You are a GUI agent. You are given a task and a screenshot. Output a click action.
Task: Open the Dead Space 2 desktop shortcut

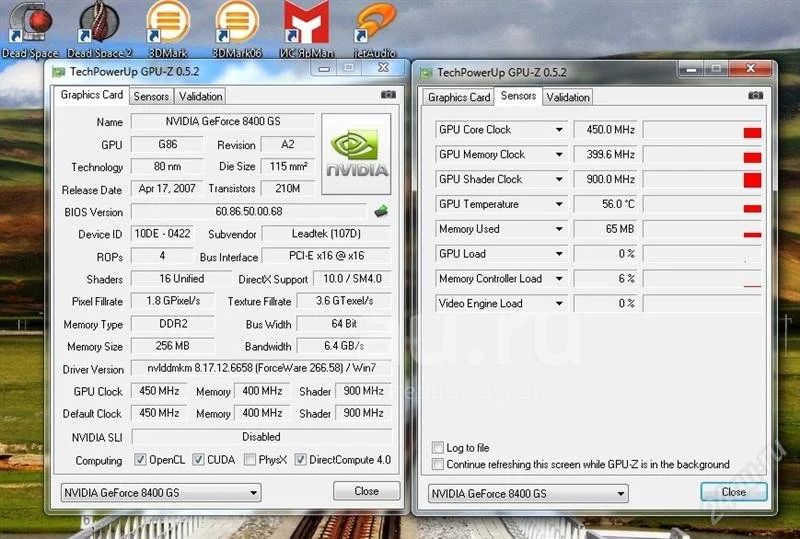pyautogui.click(x=99, y=30)
